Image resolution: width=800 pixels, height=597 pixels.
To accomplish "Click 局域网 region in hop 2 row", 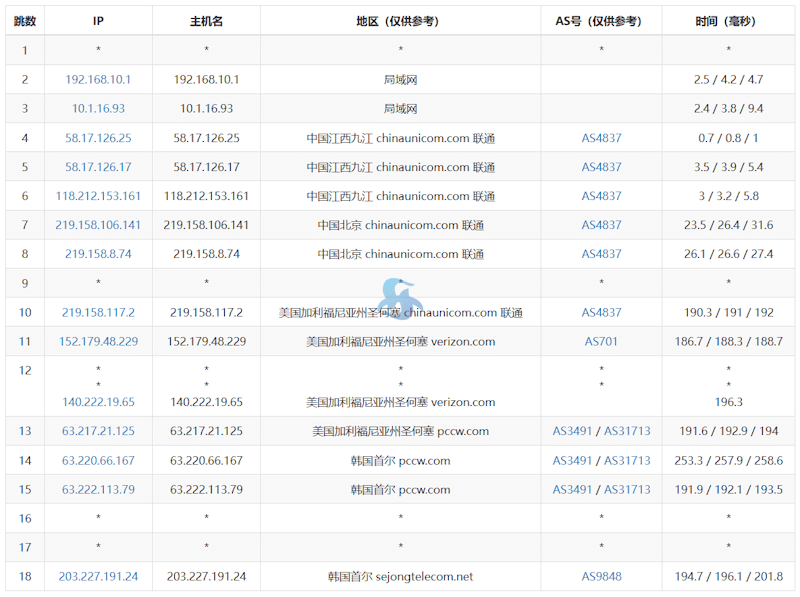I will [x=401, y=80].
